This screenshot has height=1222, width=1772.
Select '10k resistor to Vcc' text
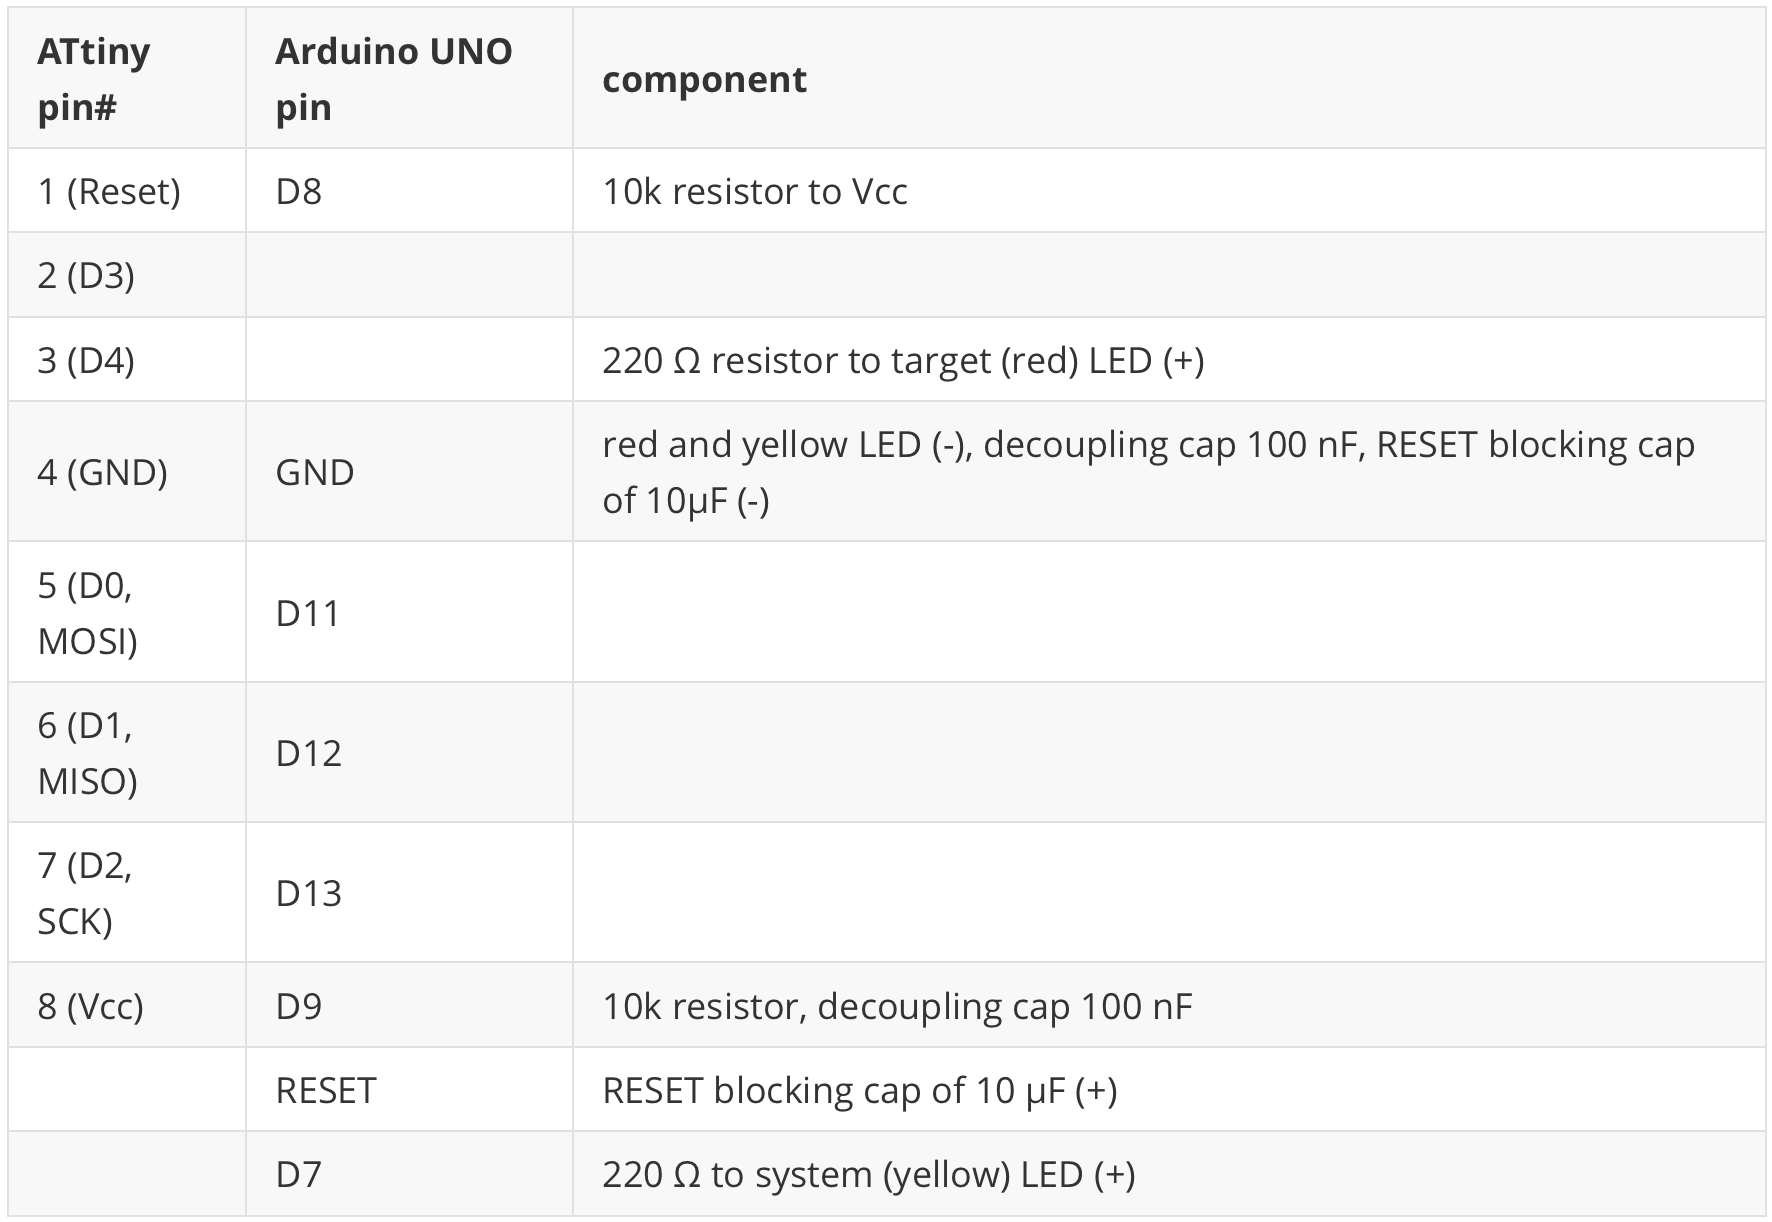coord(755,191)
